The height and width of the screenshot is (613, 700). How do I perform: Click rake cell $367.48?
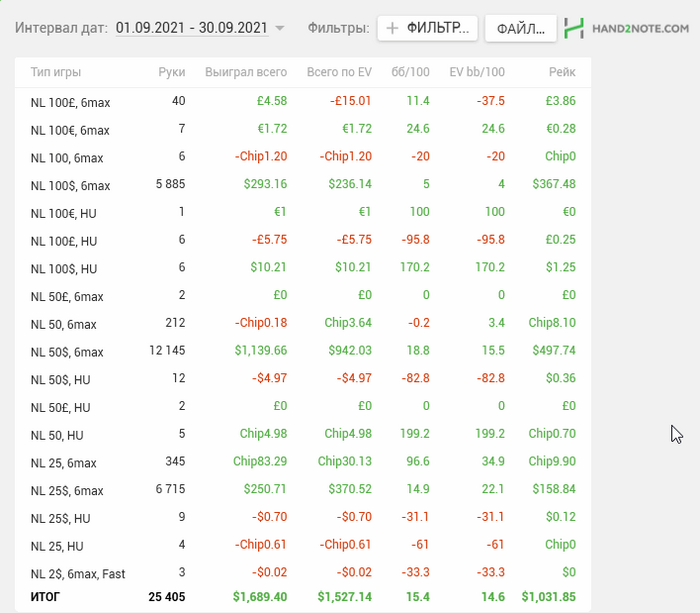[554, 184]
